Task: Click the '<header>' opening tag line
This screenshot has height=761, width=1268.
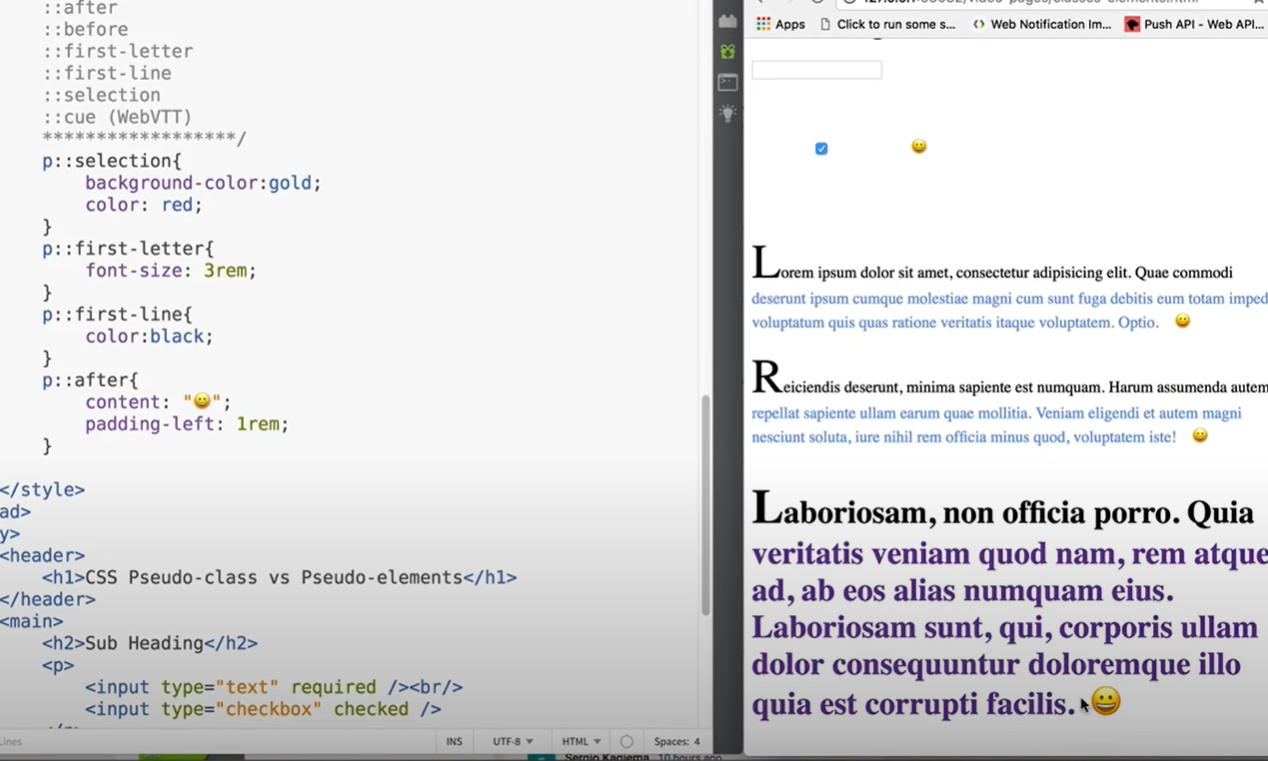Action: click(42, 556)
